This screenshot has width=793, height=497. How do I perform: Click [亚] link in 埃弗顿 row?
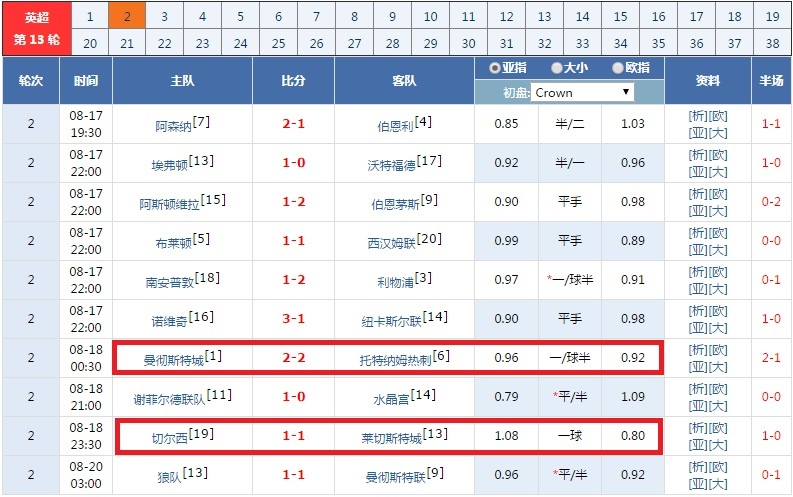698,172
